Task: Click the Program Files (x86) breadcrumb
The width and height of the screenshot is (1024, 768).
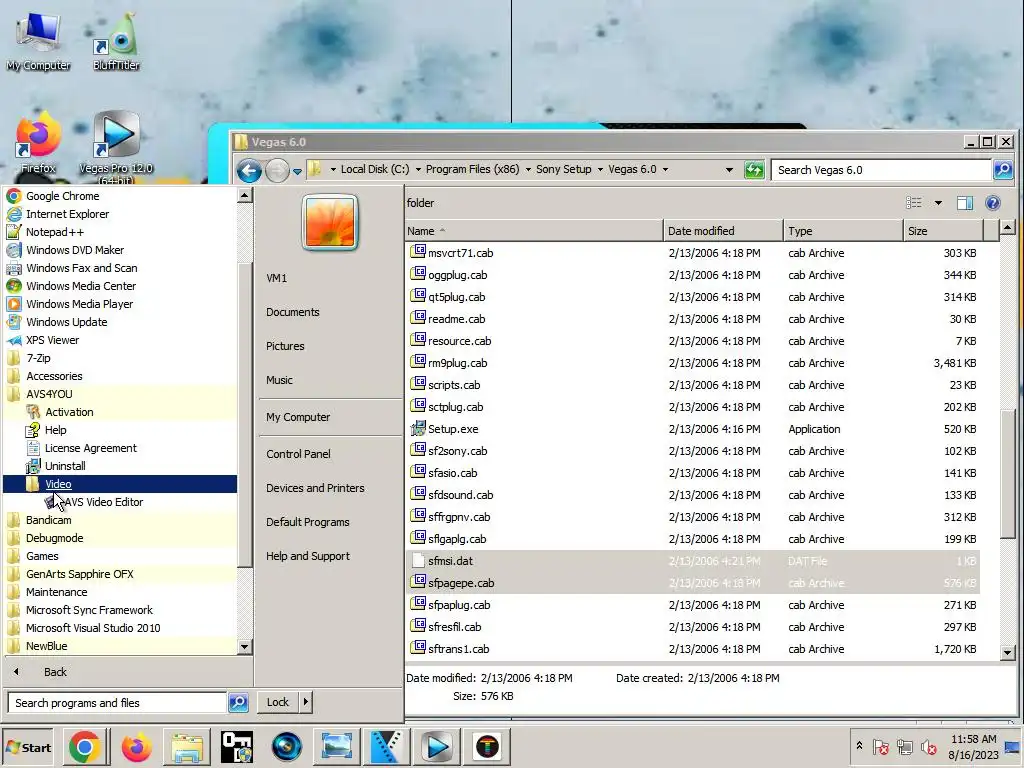Action: (473, 169)
